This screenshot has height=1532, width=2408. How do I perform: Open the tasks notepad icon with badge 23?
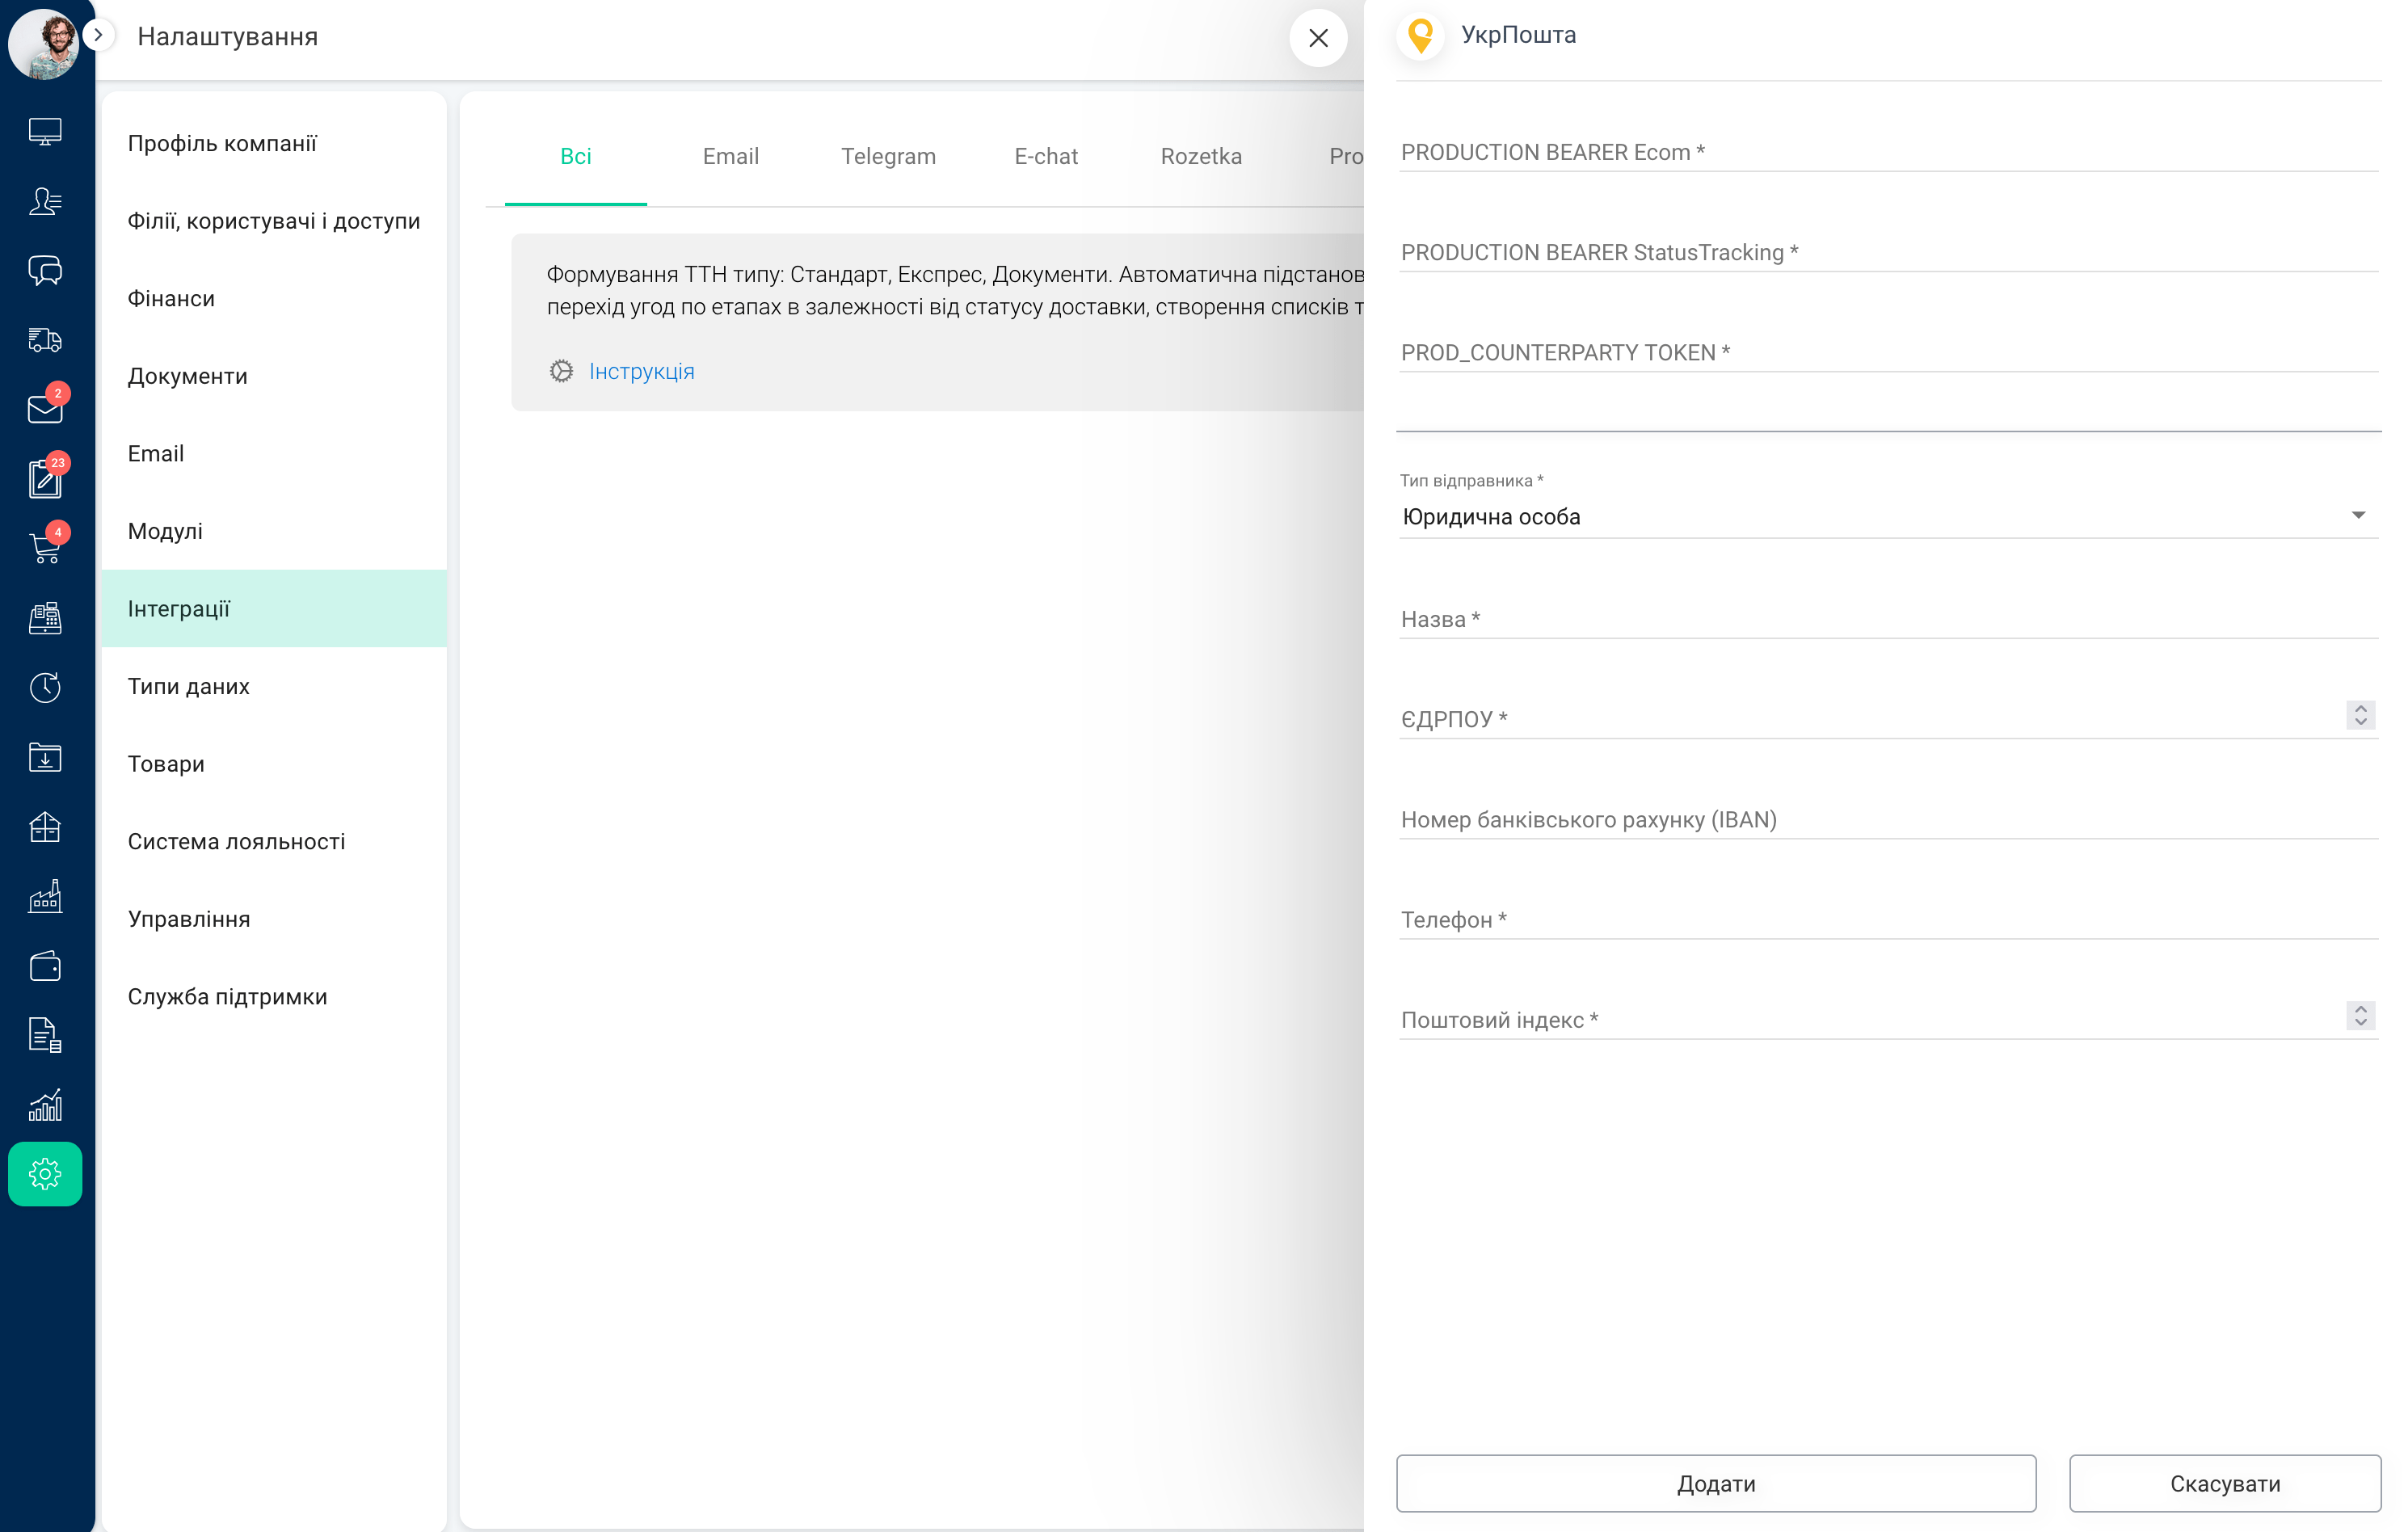click(x=45, y=478)
